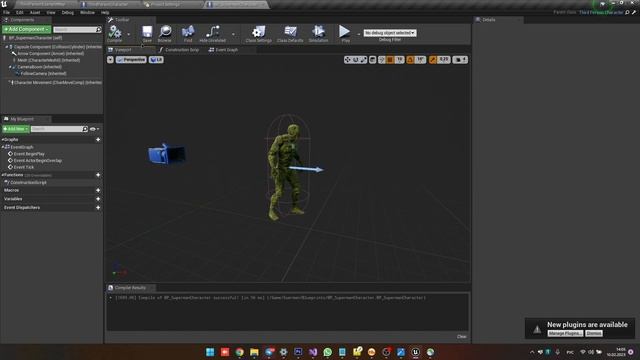
Task: Select Arrow Component in components tree
Action: (51, 53)
